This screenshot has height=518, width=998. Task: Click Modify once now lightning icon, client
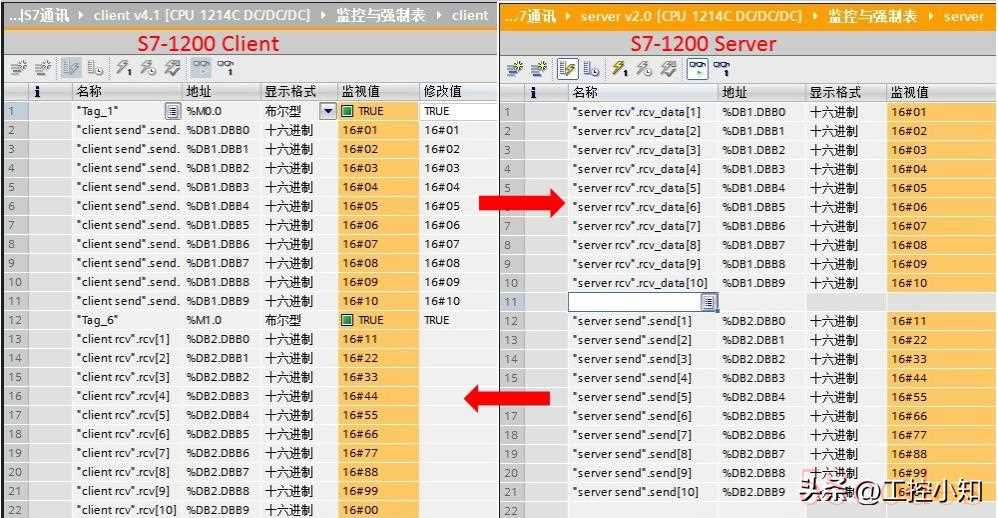tap(123, 67)
